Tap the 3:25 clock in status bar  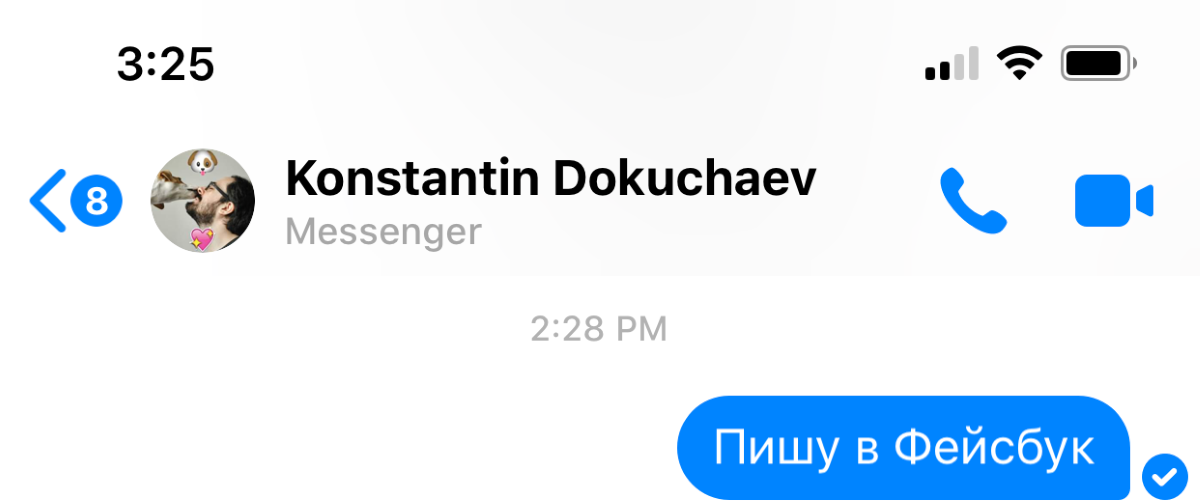tap(166, 66)
